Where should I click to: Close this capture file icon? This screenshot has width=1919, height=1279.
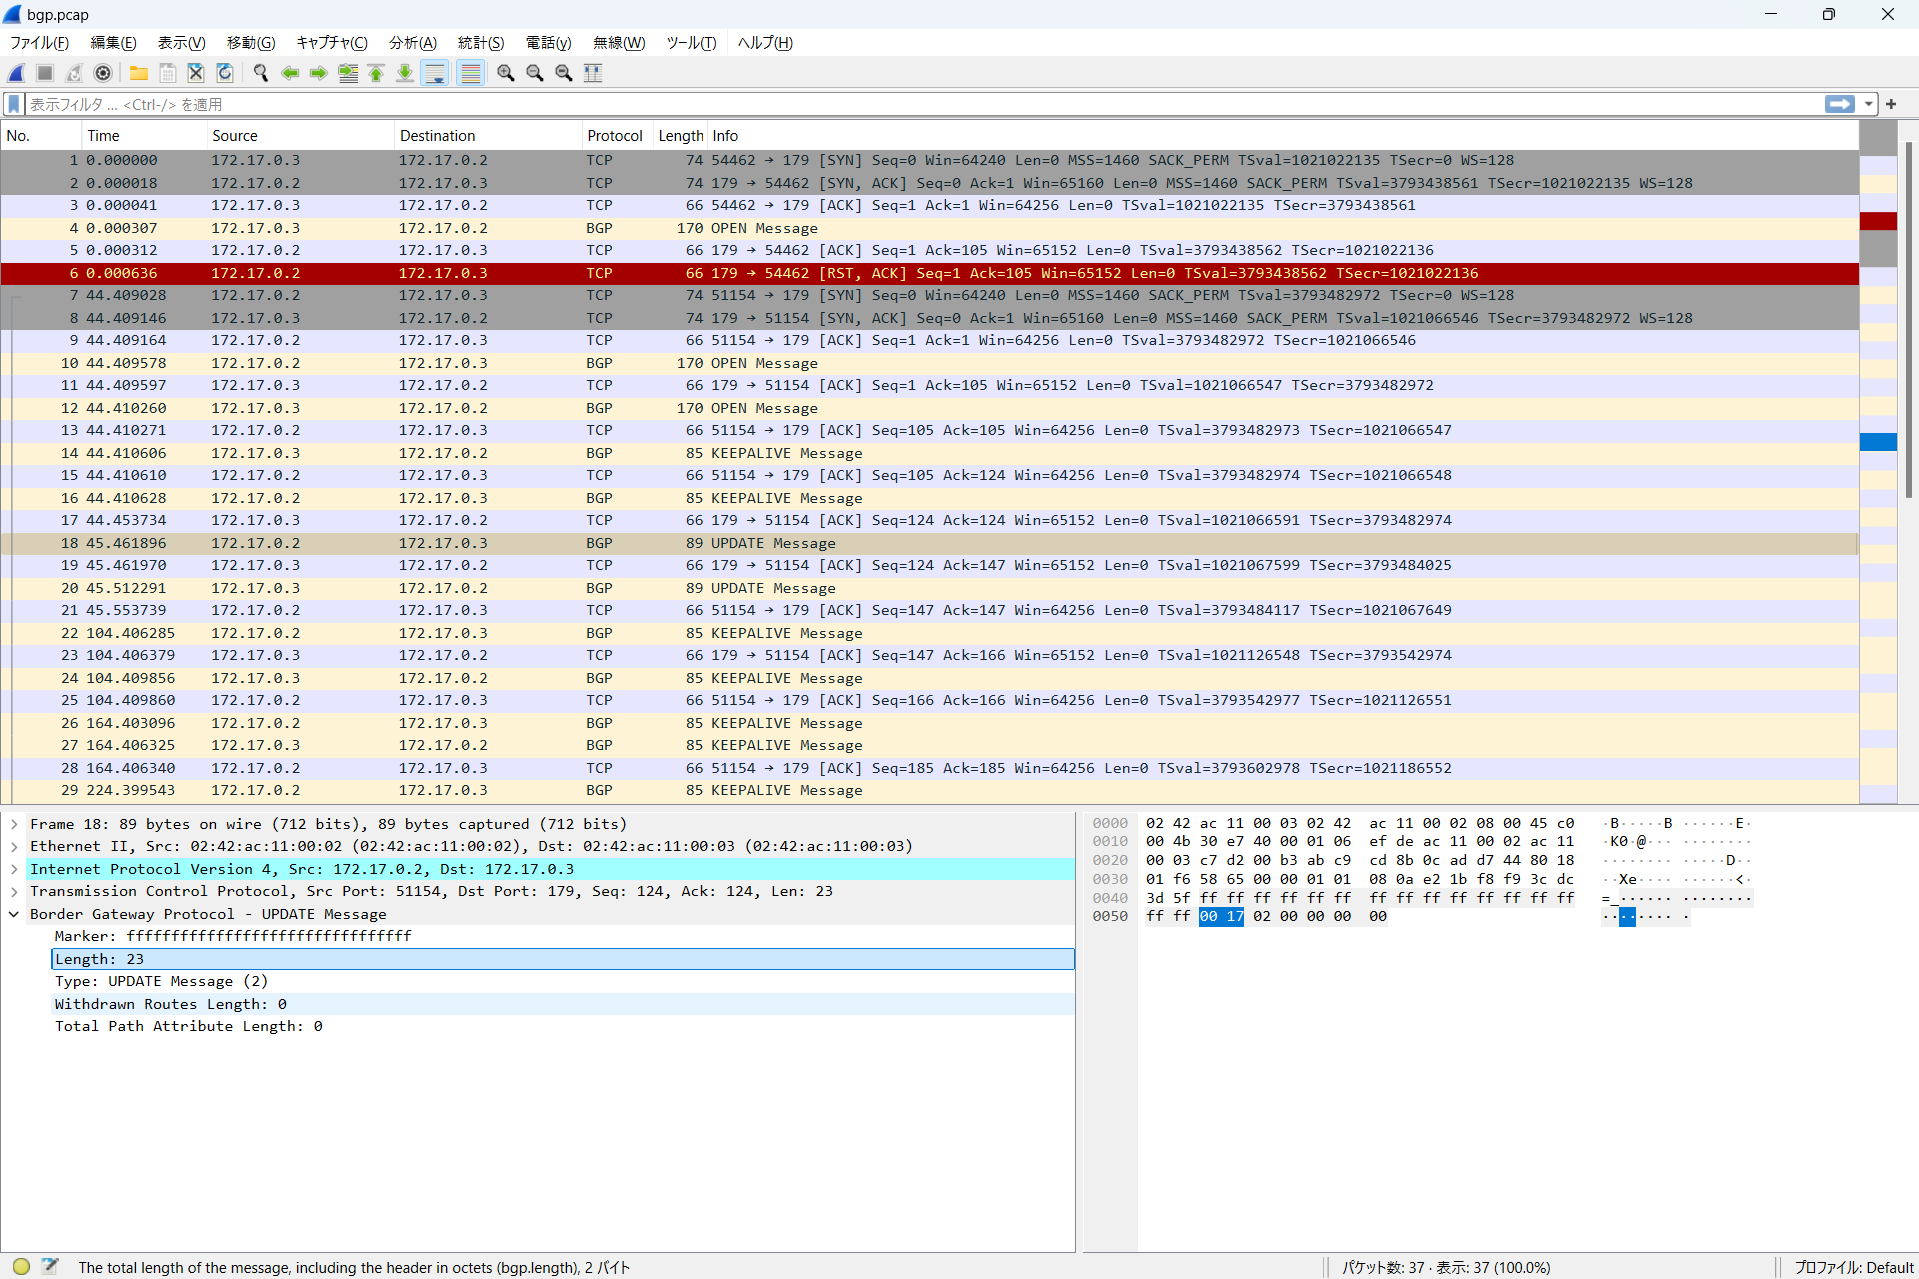pyautogui.click(x=196, y=73)
